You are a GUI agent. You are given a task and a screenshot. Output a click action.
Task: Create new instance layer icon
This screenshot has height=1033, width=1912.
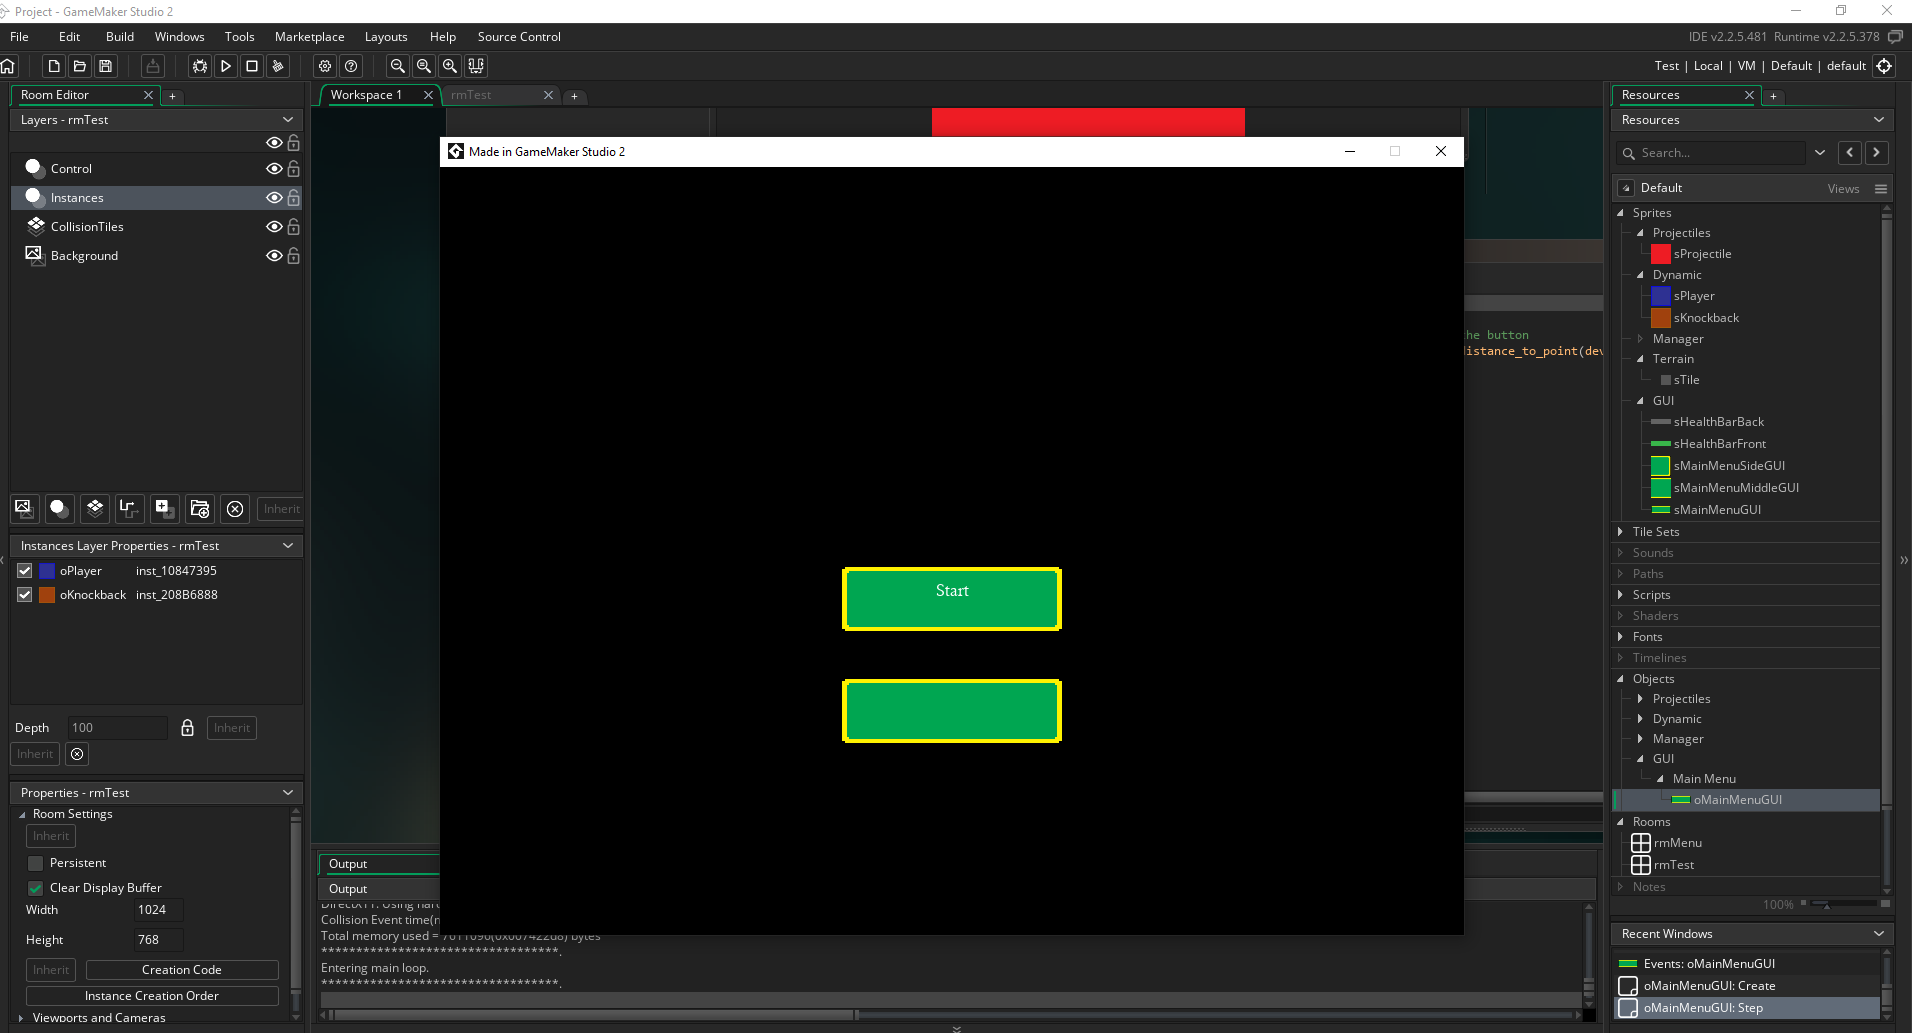pyautogui.click(x=60, y=509)
